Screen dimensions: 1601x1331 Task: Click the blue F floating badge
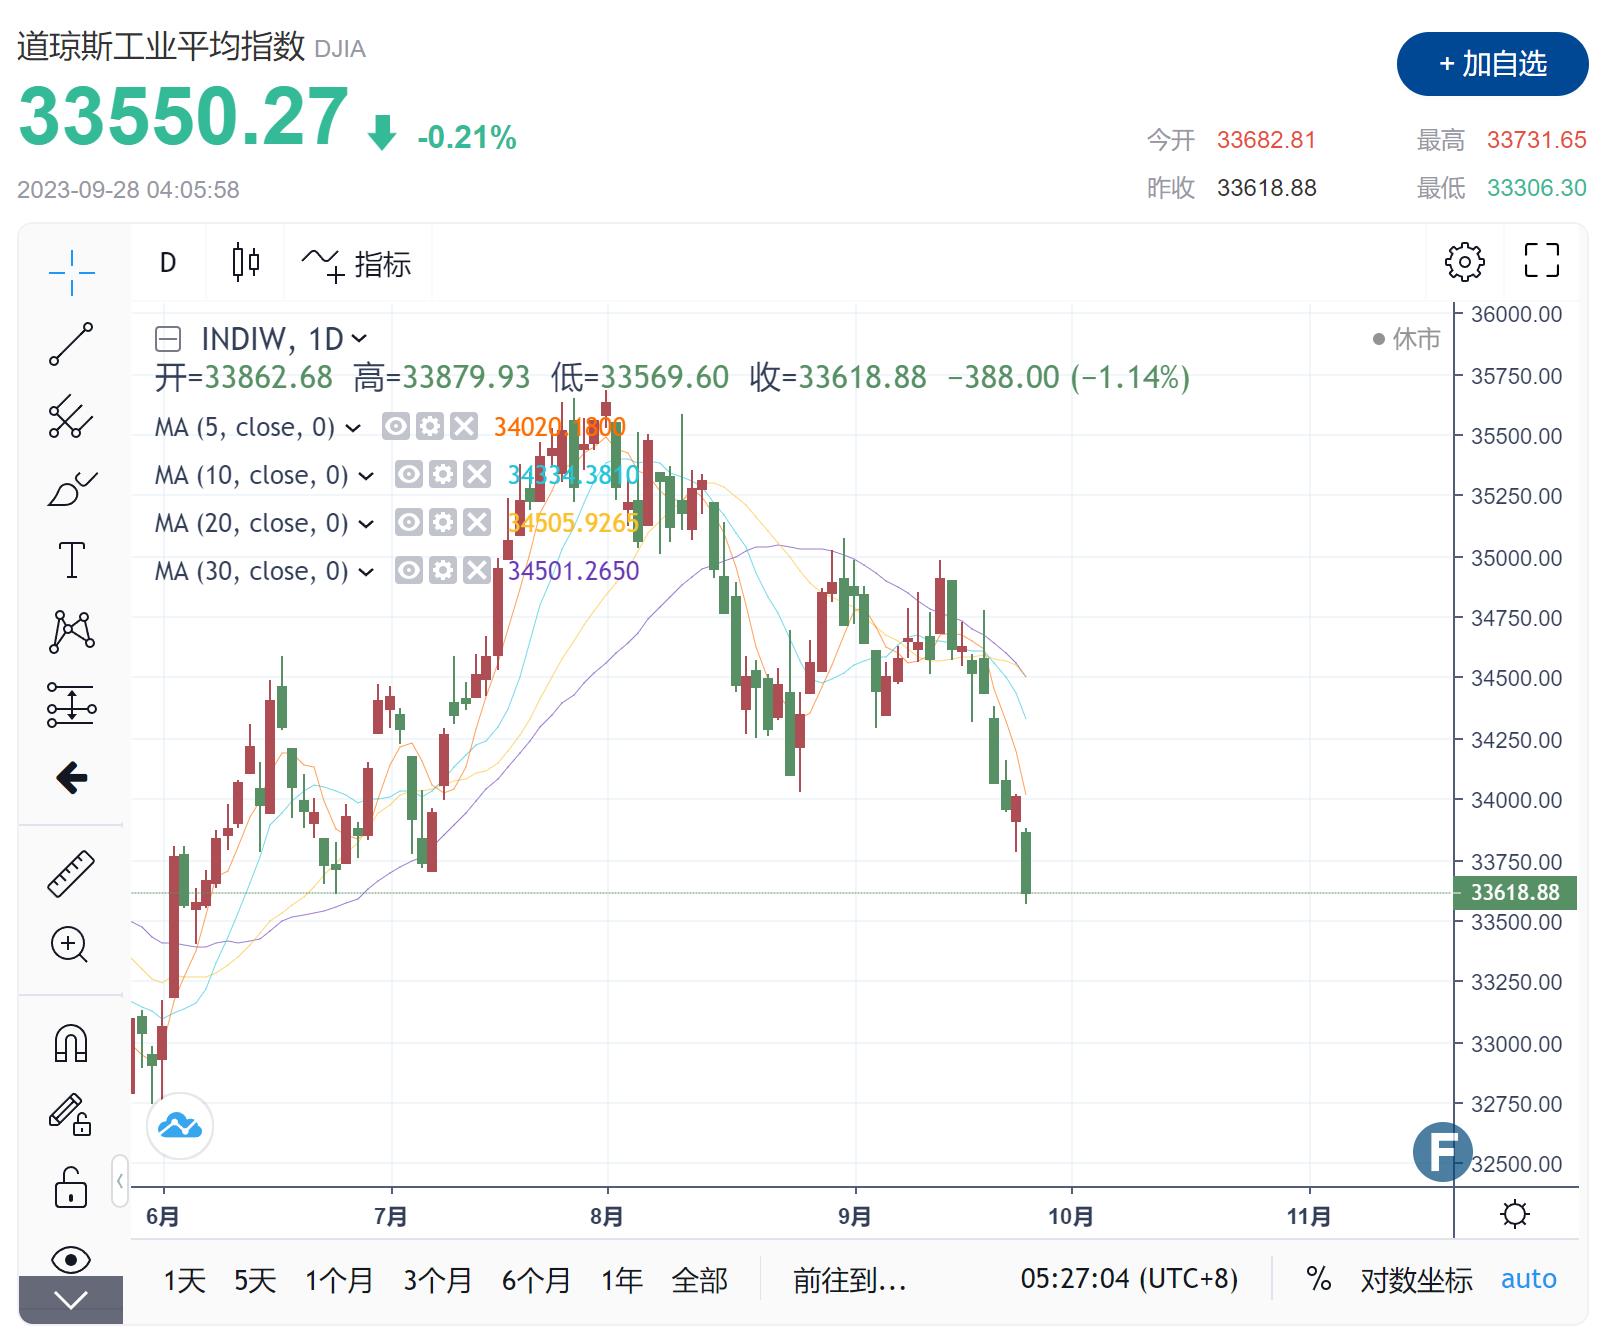[x=1443, y=1152]
